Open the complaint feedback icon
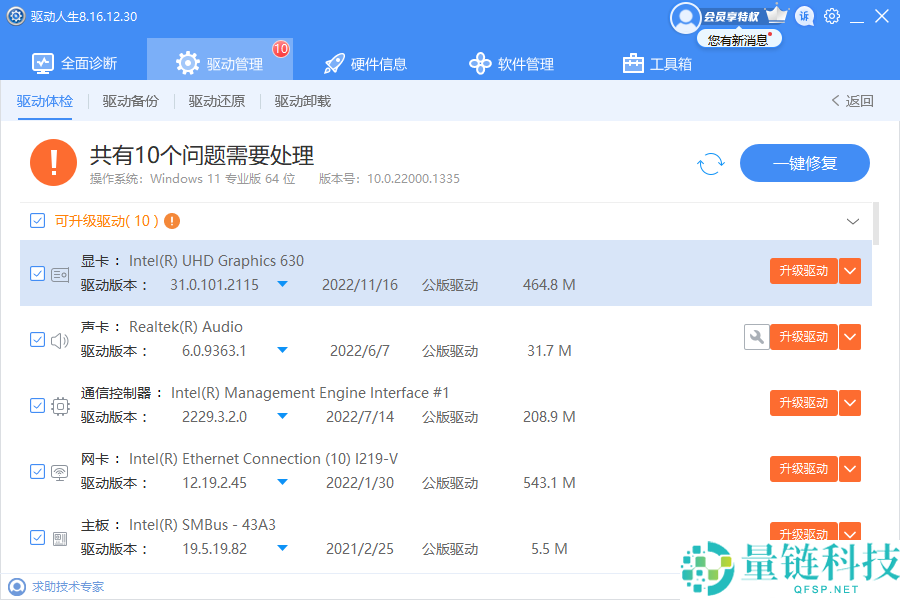The height and width of the screenshot is (600, 900). click(x=805, y=16)
